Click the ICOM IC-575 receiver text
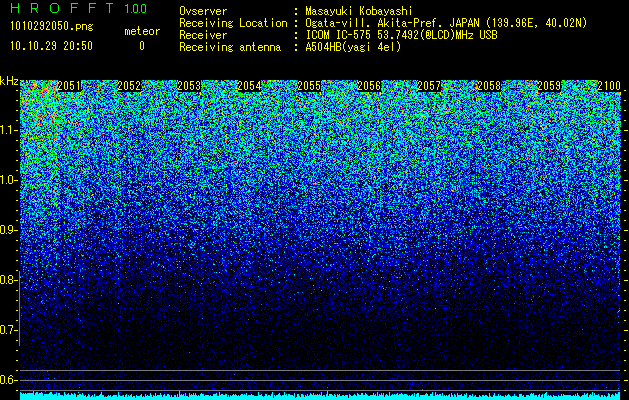629x400 pixels. [401, 35]
